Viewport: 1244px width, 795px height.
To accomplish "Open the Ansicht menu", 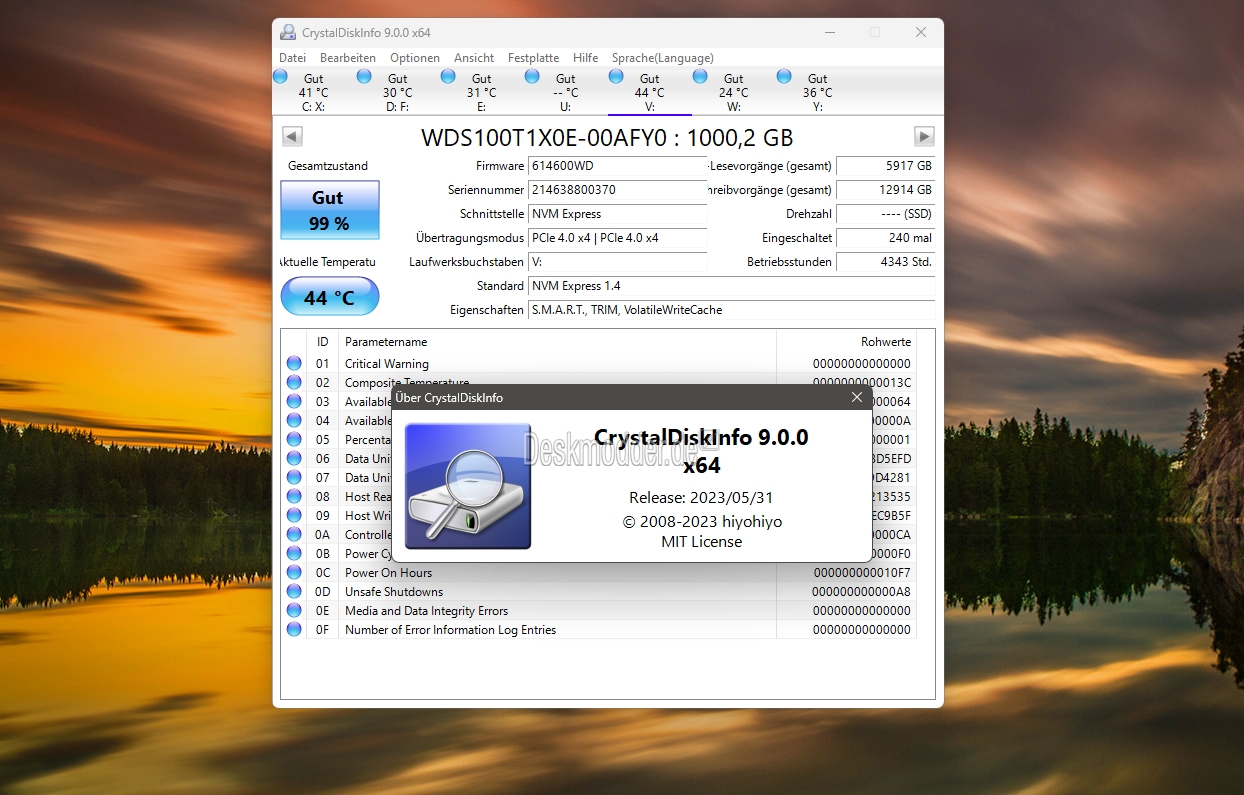I will (x=474, y=58).
